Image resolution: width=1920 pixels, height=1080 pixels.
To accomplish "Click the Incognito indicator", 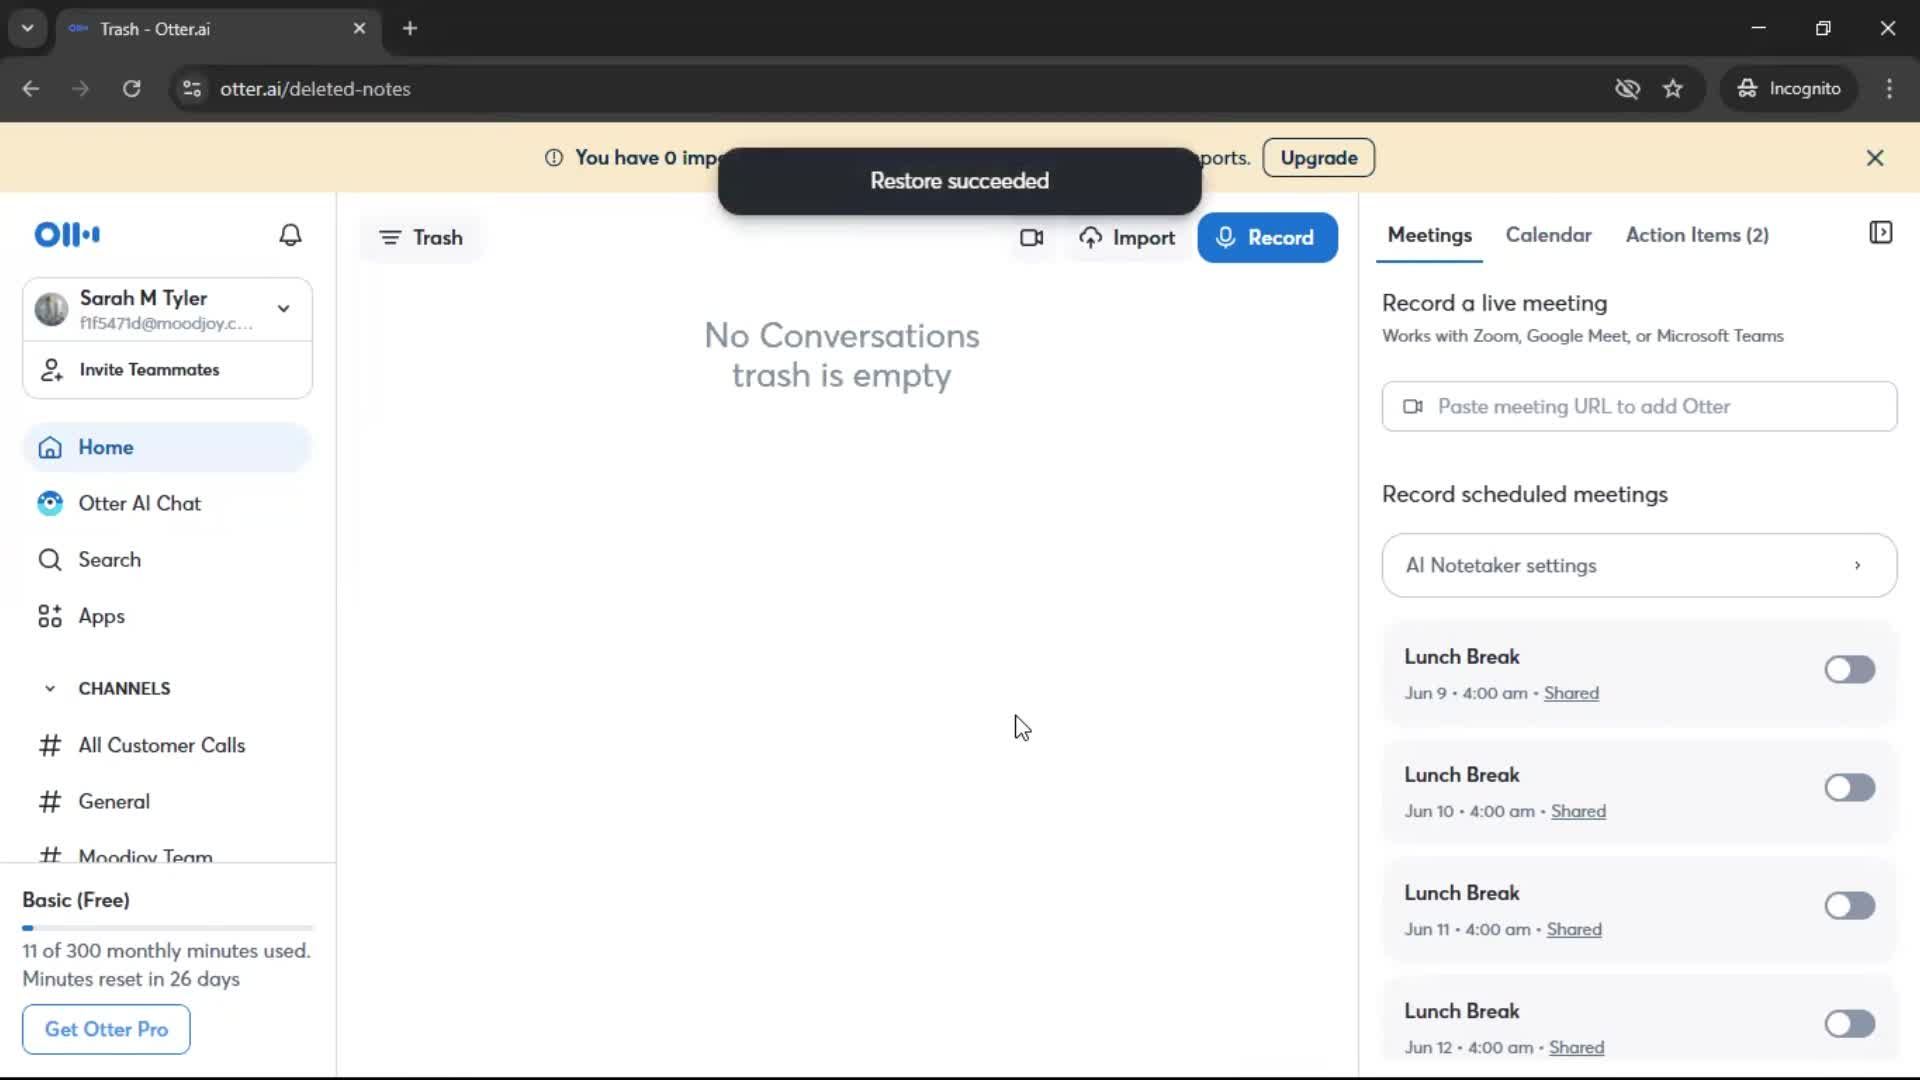I will point(1788,89).
